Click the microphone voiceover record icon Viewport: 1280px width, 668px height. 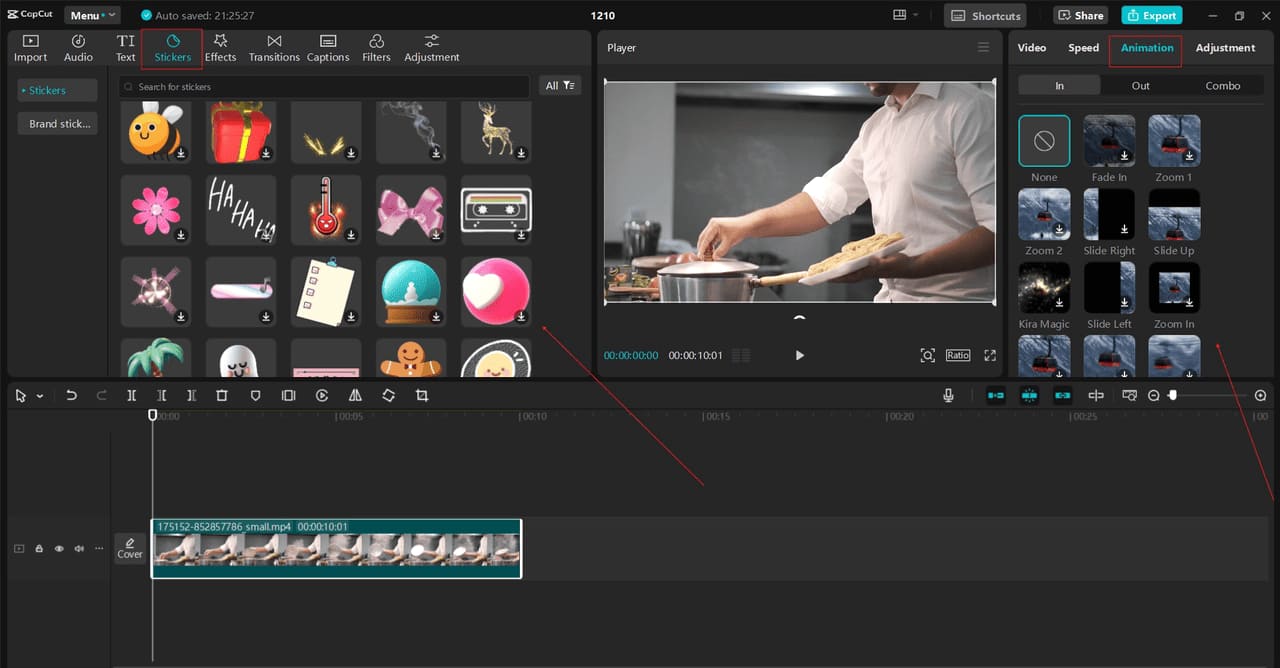coord(948,396)
